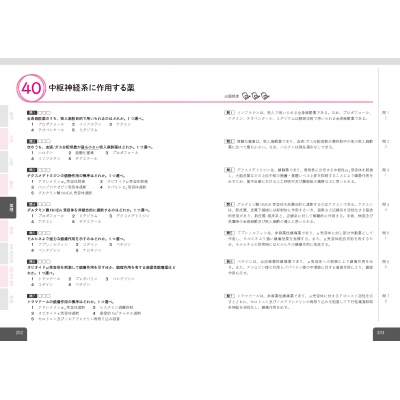400x400 pixels.
Task: Click the 解7 explanation label
Action: 229,296
